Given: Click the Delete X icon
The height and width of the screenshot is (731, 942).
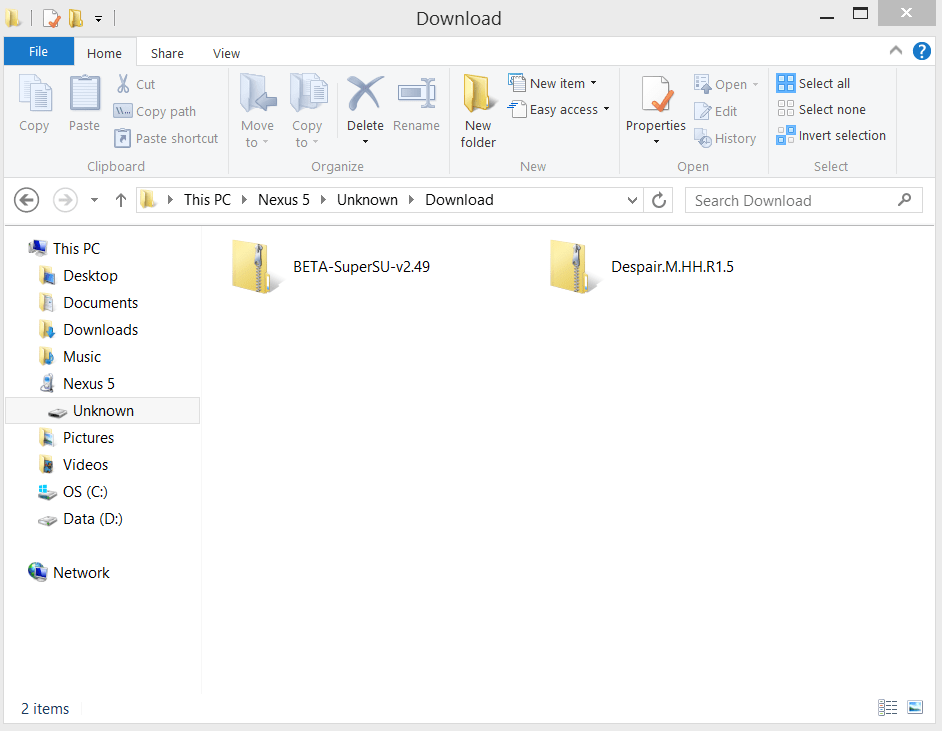Looking at the screenshot, I should point(365,93).
